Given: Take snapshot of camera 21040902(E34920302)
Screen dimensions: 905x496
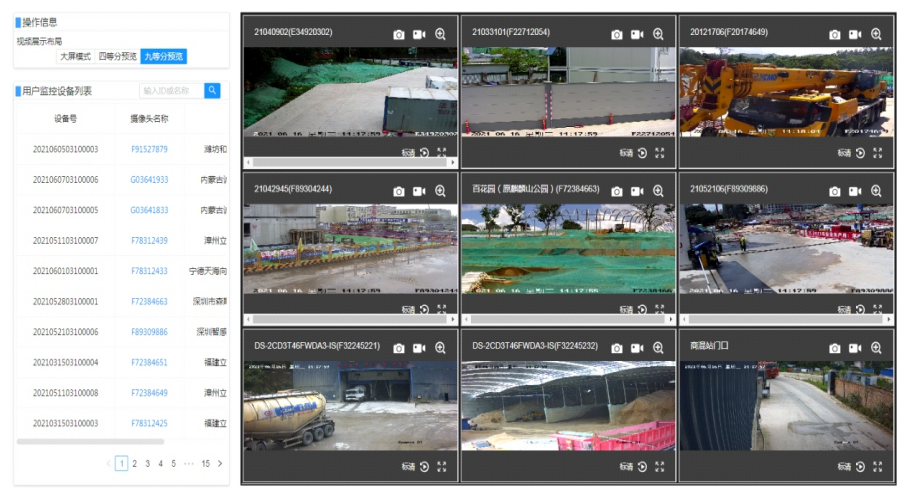Looking at the screenshot, I should pyautogui.click(x=399, y=34).
